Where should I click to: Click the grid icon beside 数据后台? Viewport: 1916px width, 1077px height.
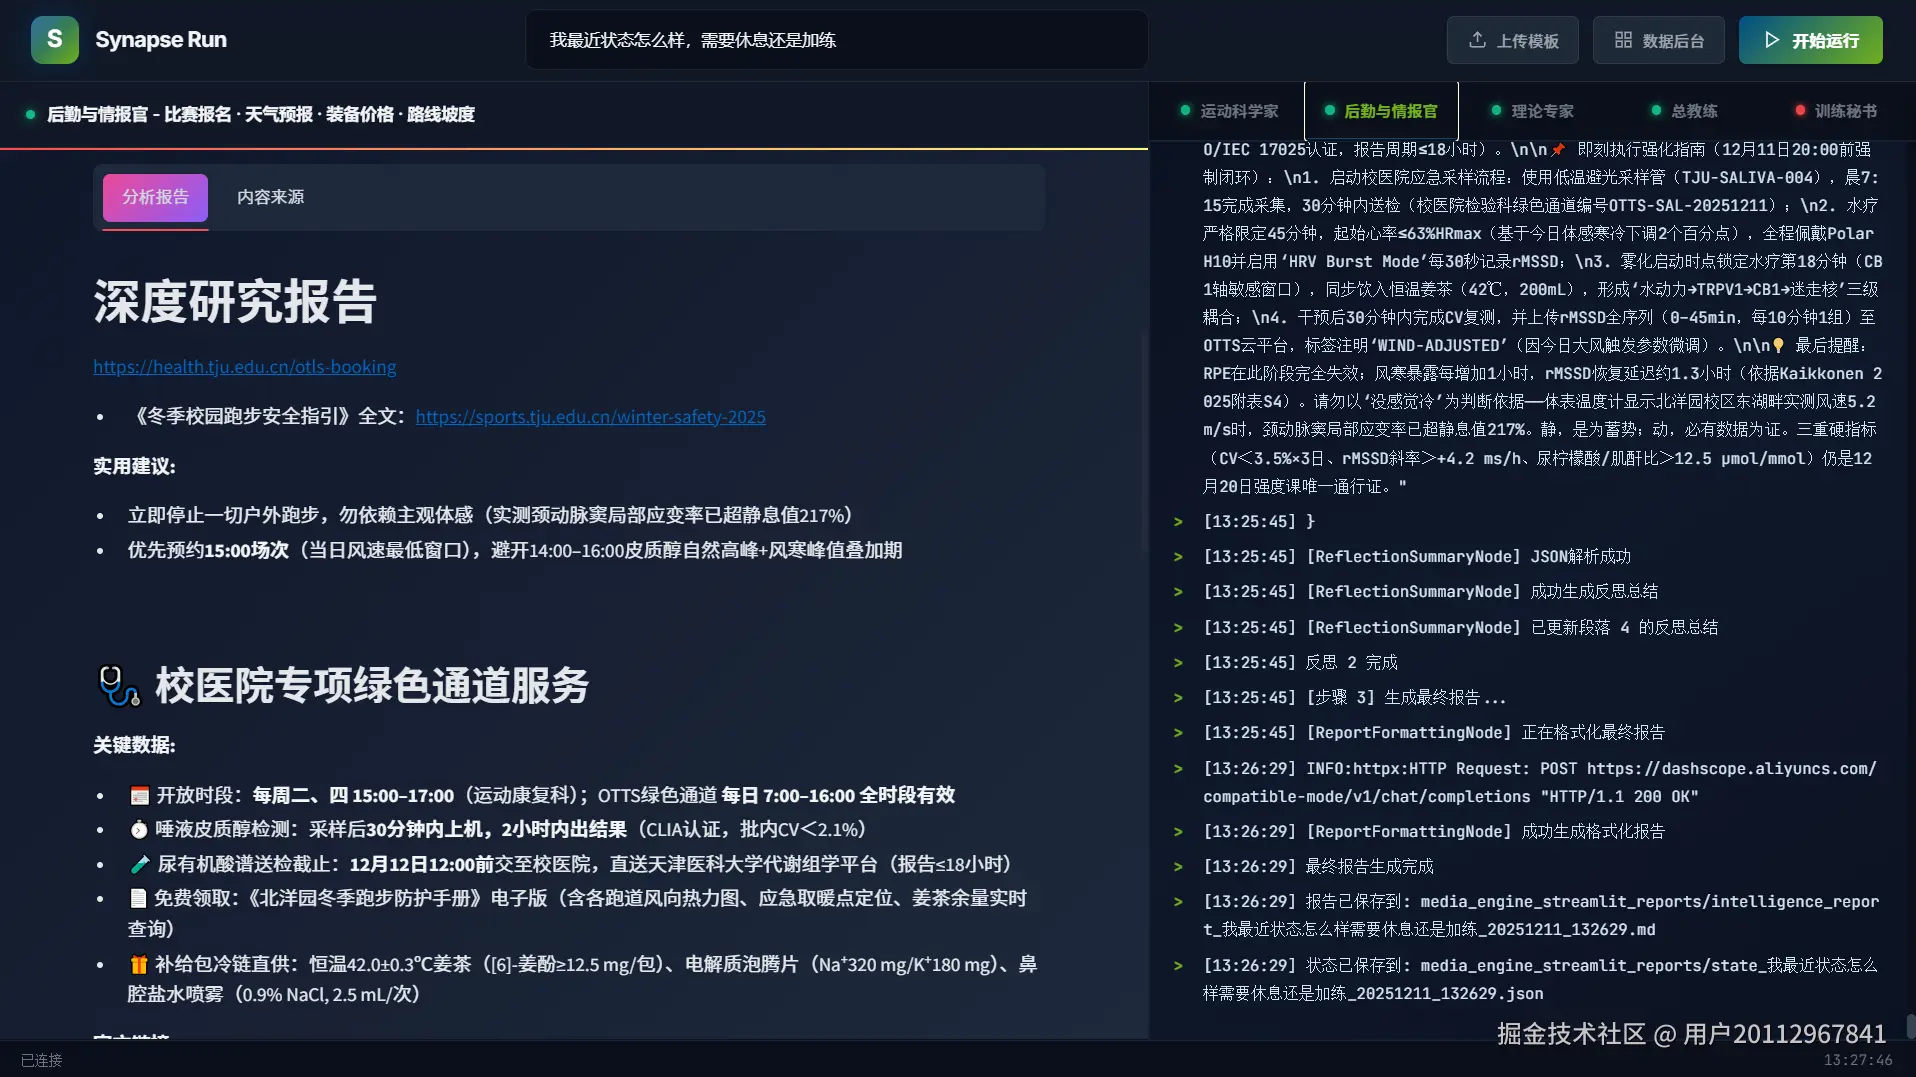point(1623,40)
